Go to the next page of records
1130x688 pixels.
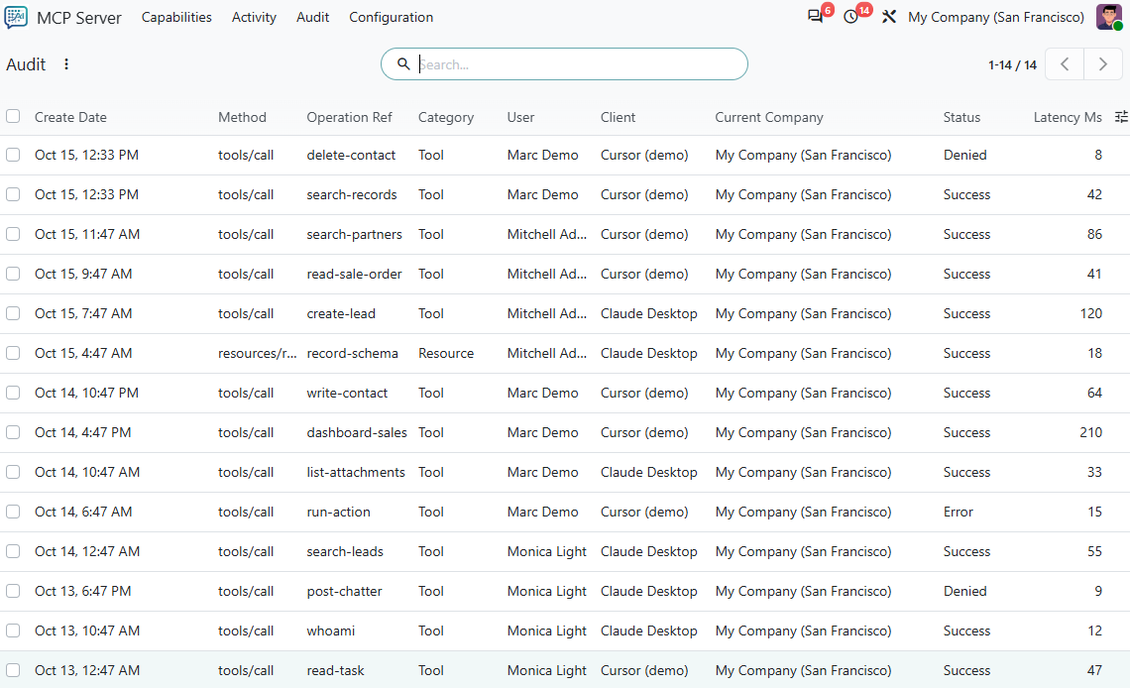pyautogui.click(x=1103, y=64)
